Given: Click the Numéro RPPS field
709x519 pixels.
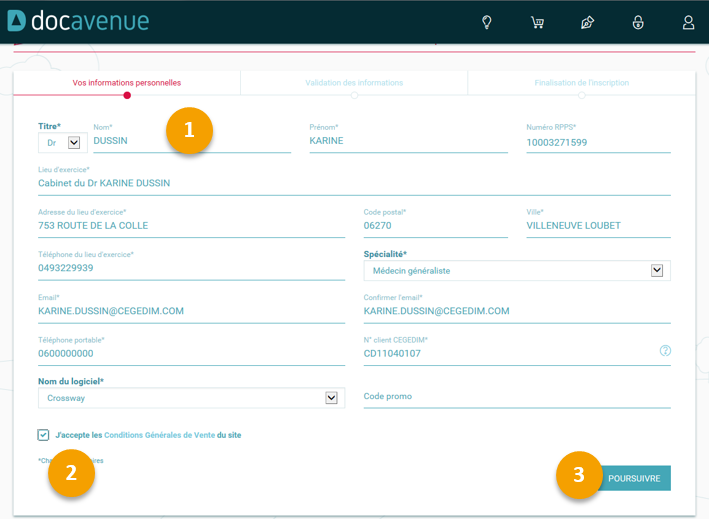Looking at the screenshot, I should pyautogui.click(x=597, y=142).
